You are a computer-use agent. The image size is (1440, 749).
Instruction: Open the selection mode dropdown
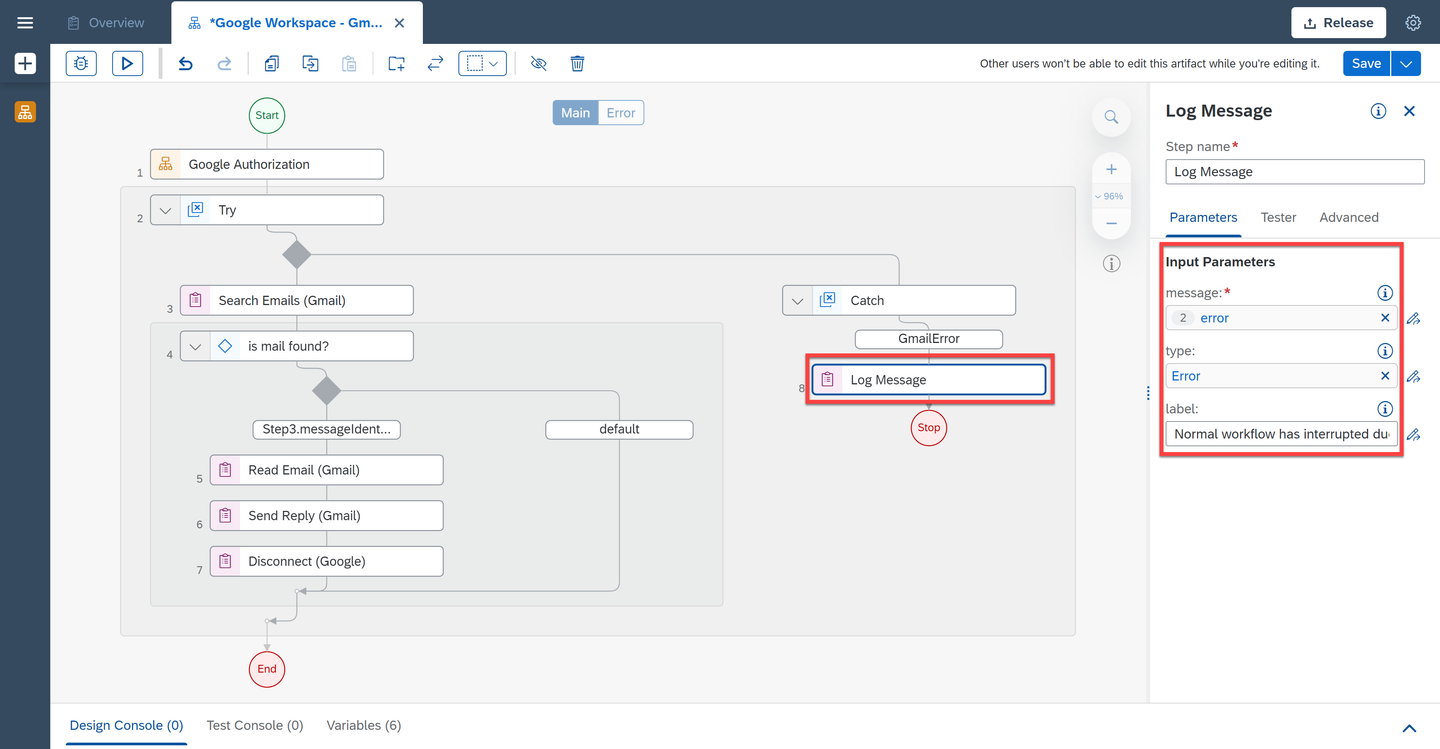tap(482, 63)
